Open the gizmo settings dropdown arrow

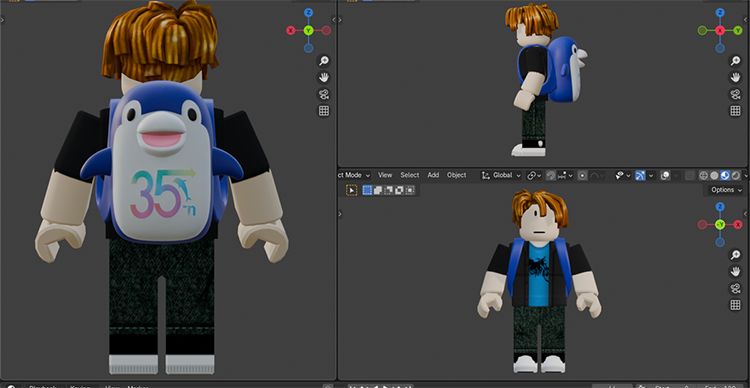click(651, 176)
